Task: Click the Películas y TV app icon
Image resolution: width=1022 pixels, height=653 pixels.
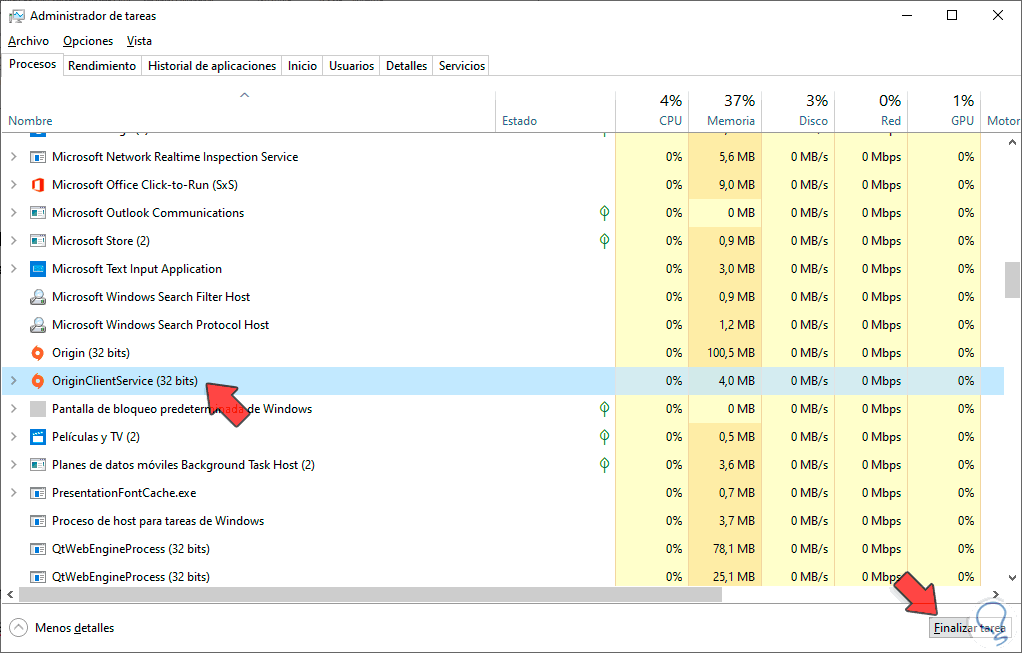Action: click(x=38, y=437)
